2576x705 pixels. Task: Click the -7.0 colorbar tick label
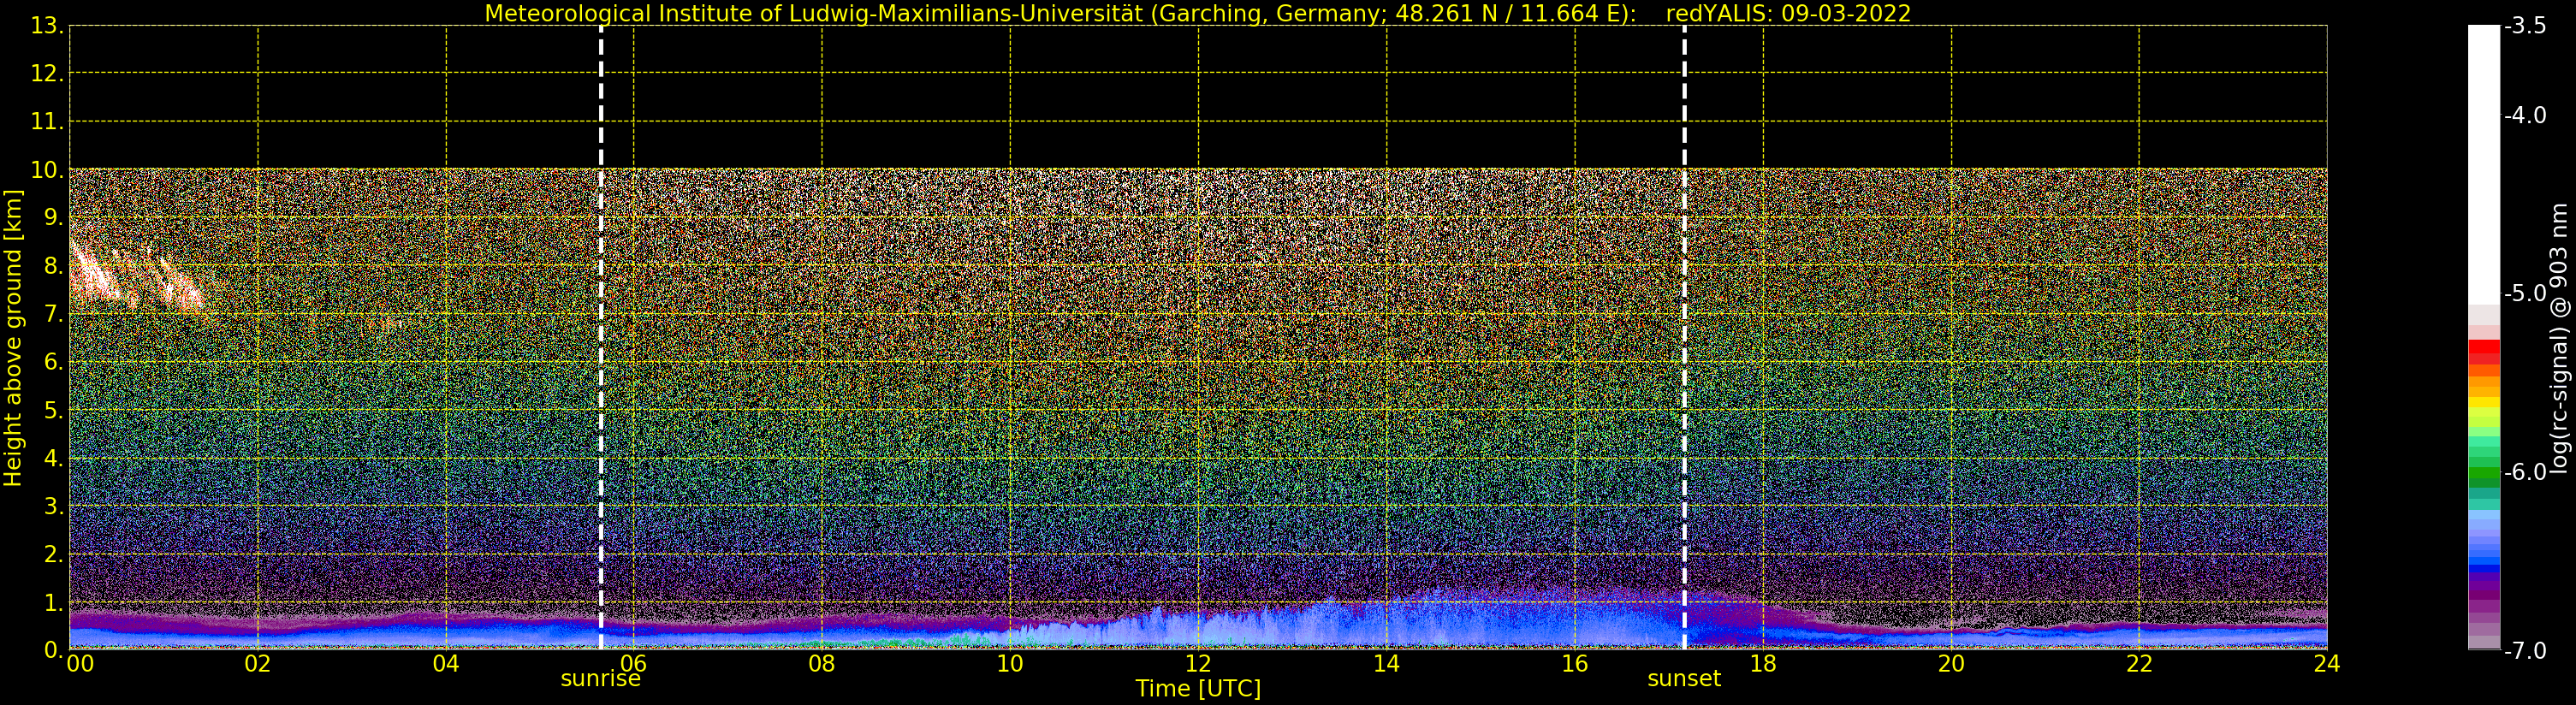tap(2525, 651)
